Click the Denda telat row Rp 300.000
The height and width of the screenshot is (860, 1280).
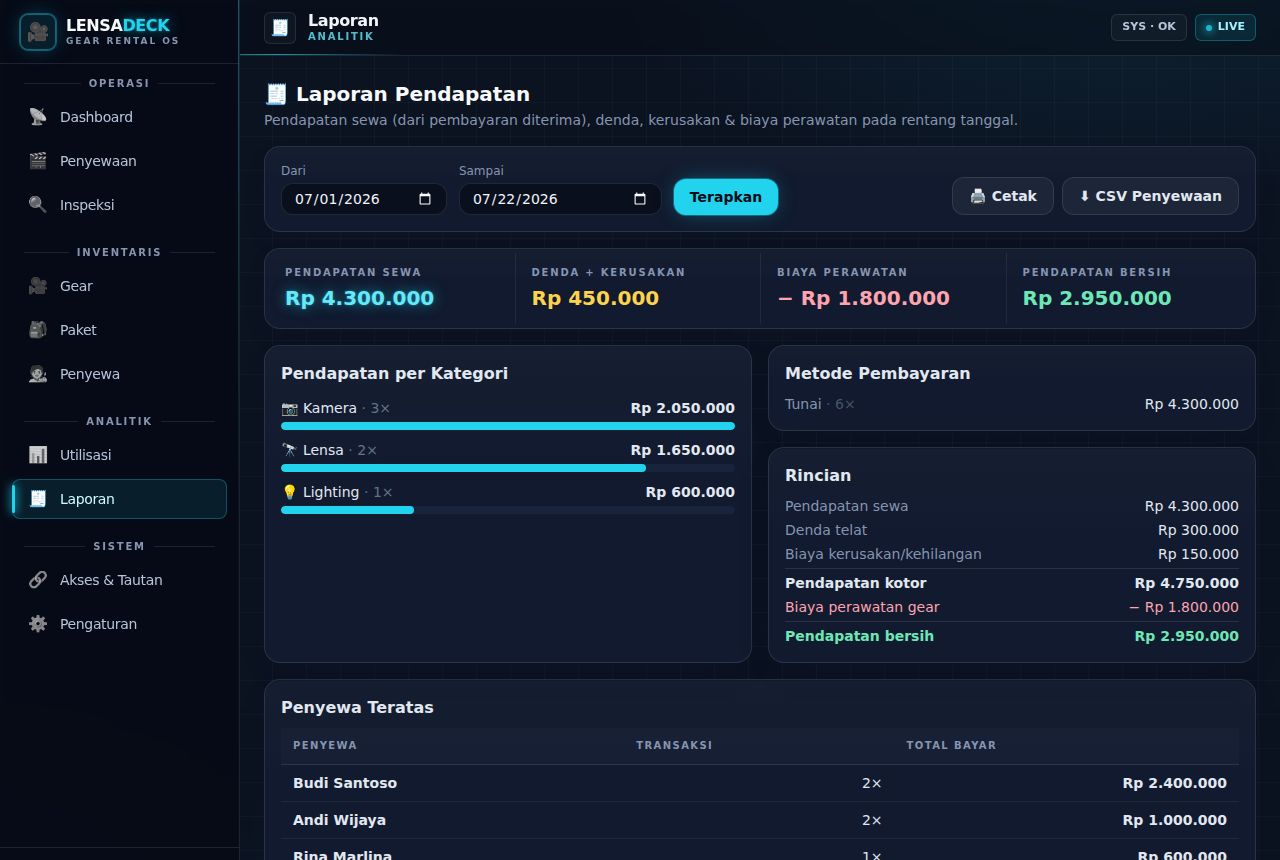coord(1012,530)
